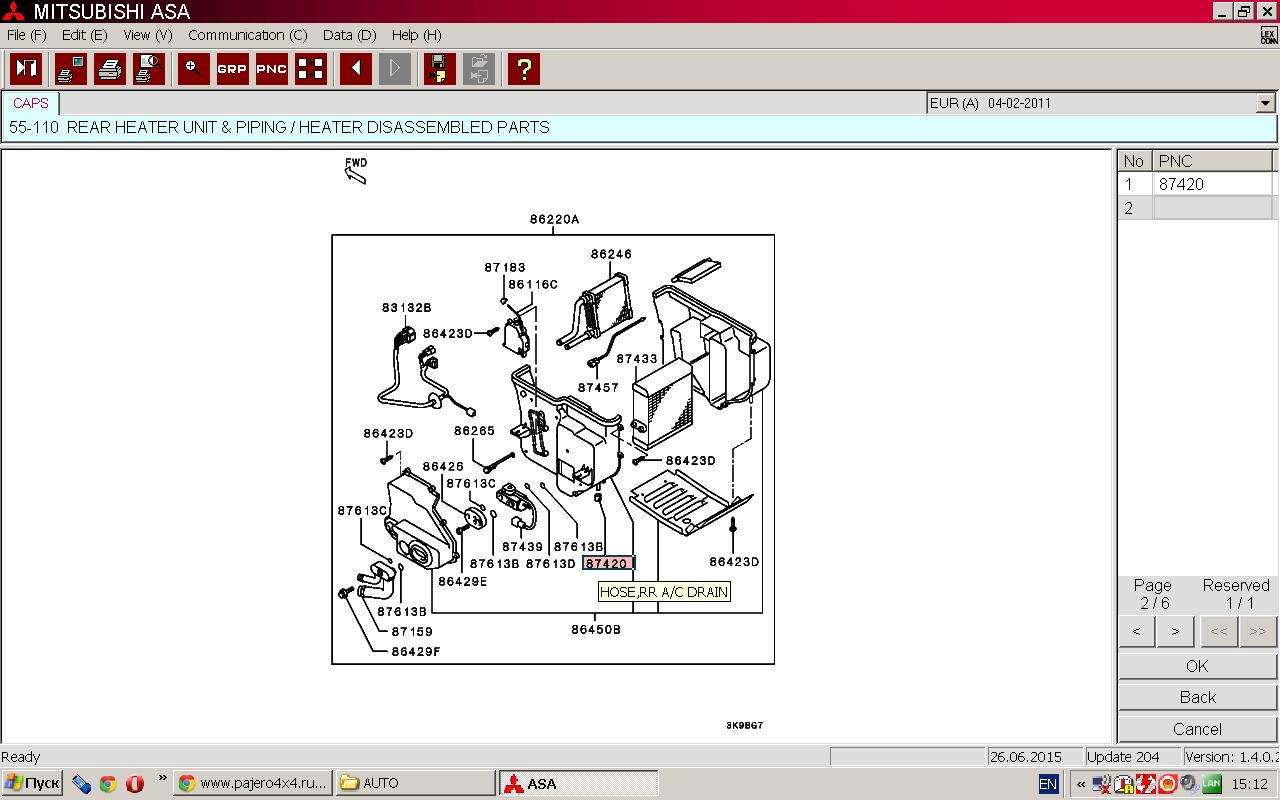Click the highlighted 87420 part number label
This screenshot has height=800, width=1280.
pos(607,563)
